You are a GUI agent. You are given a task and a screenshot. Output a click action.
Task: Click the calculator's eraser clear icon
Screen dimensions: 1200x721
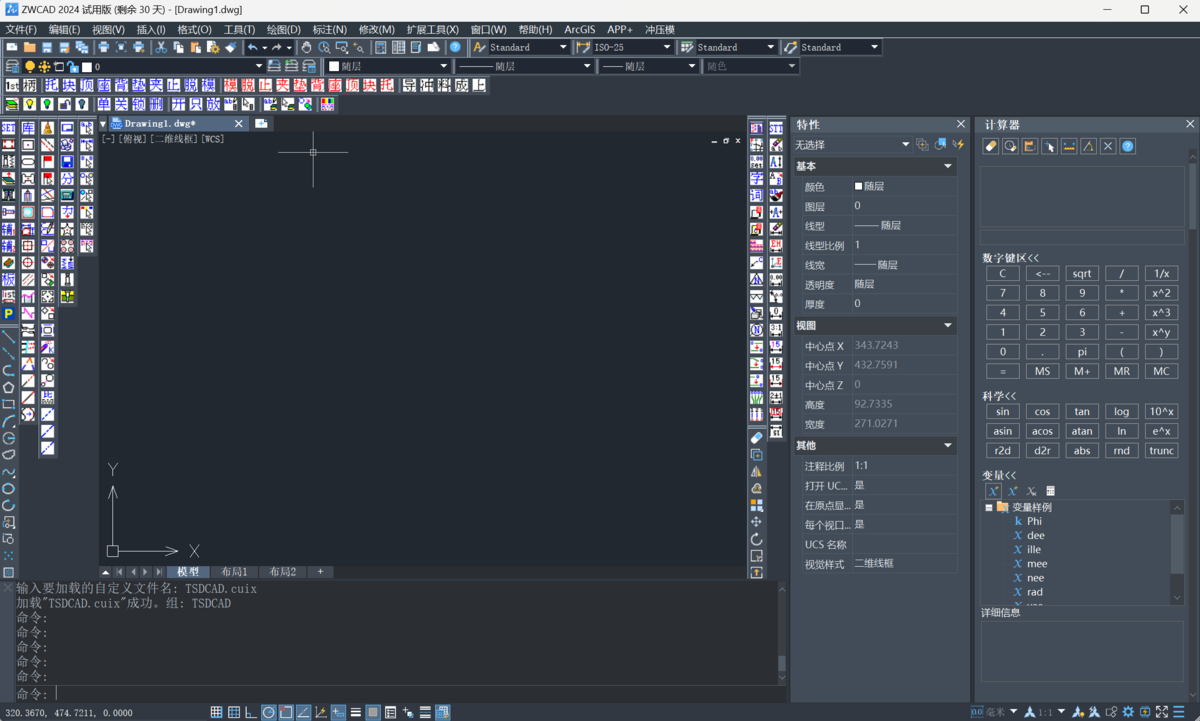coord(991,146)
